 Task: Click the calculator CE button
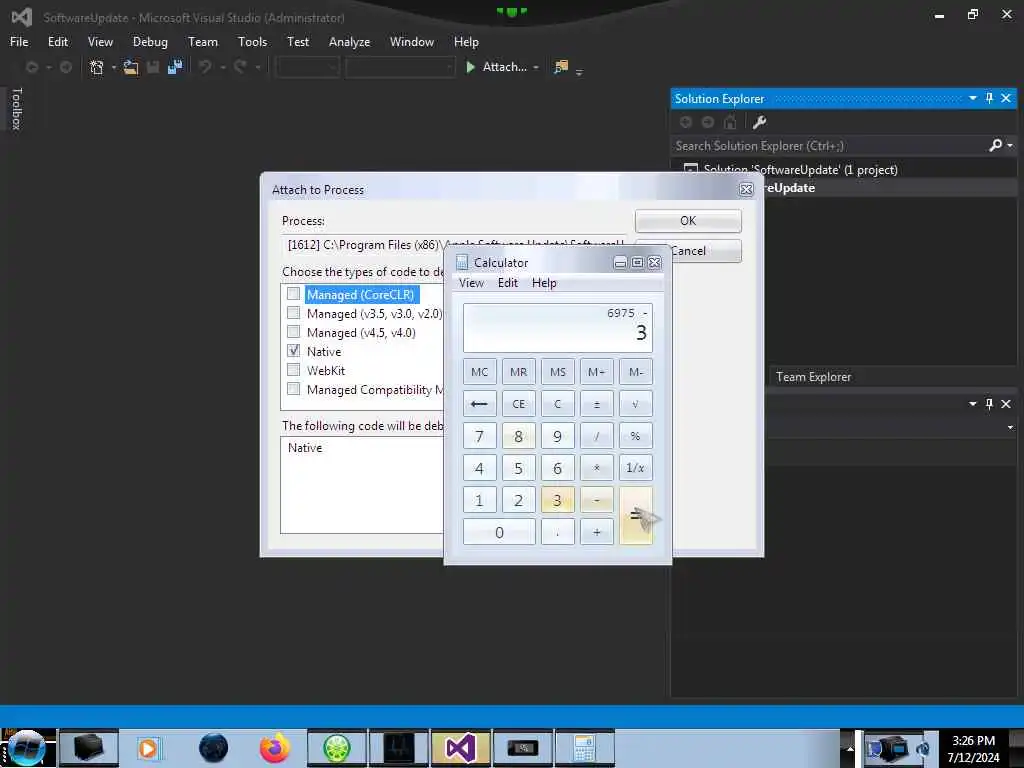(x=519, y=404)
